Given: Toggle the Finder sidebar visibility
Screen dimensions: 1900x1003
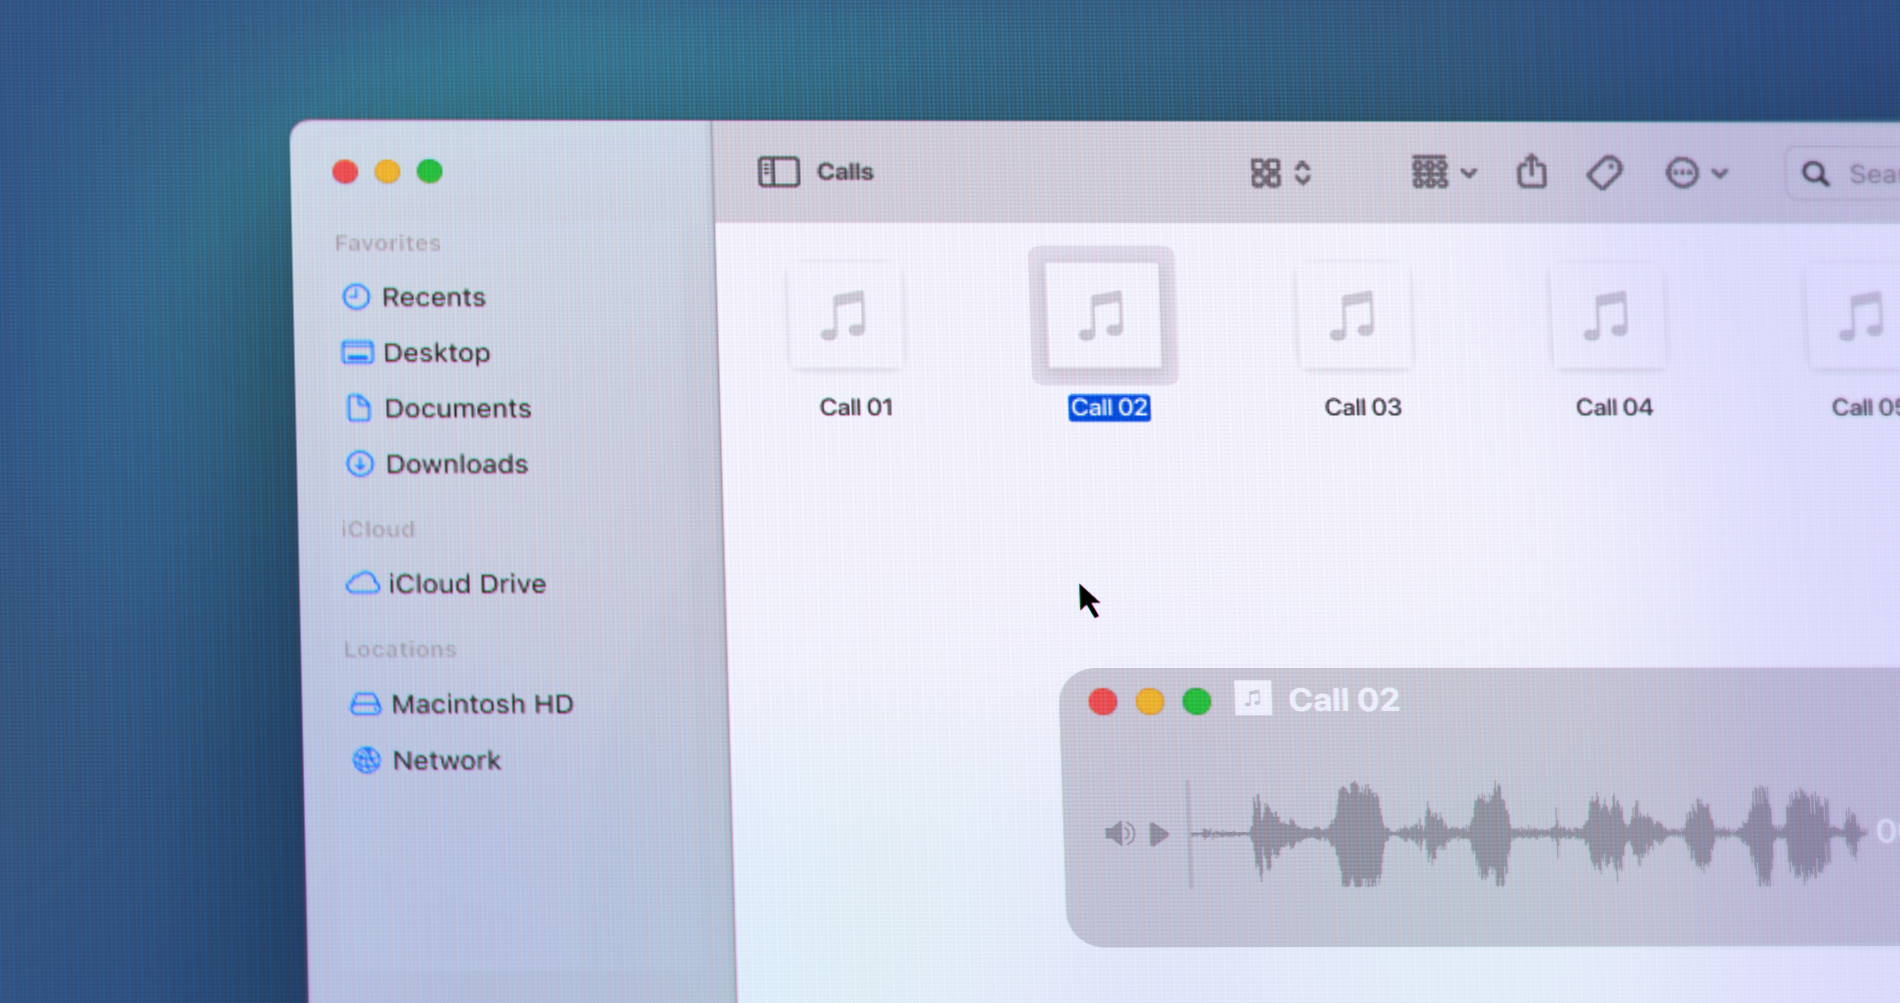Looking at the screenshot, I should click(778, 172).
